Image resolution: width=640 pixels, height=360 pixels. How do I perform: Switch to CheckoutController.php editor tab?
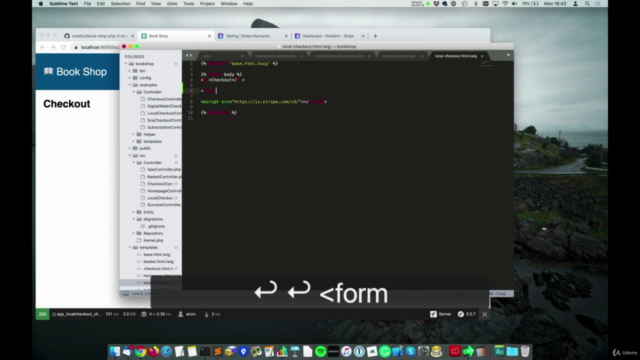[276, 56]
